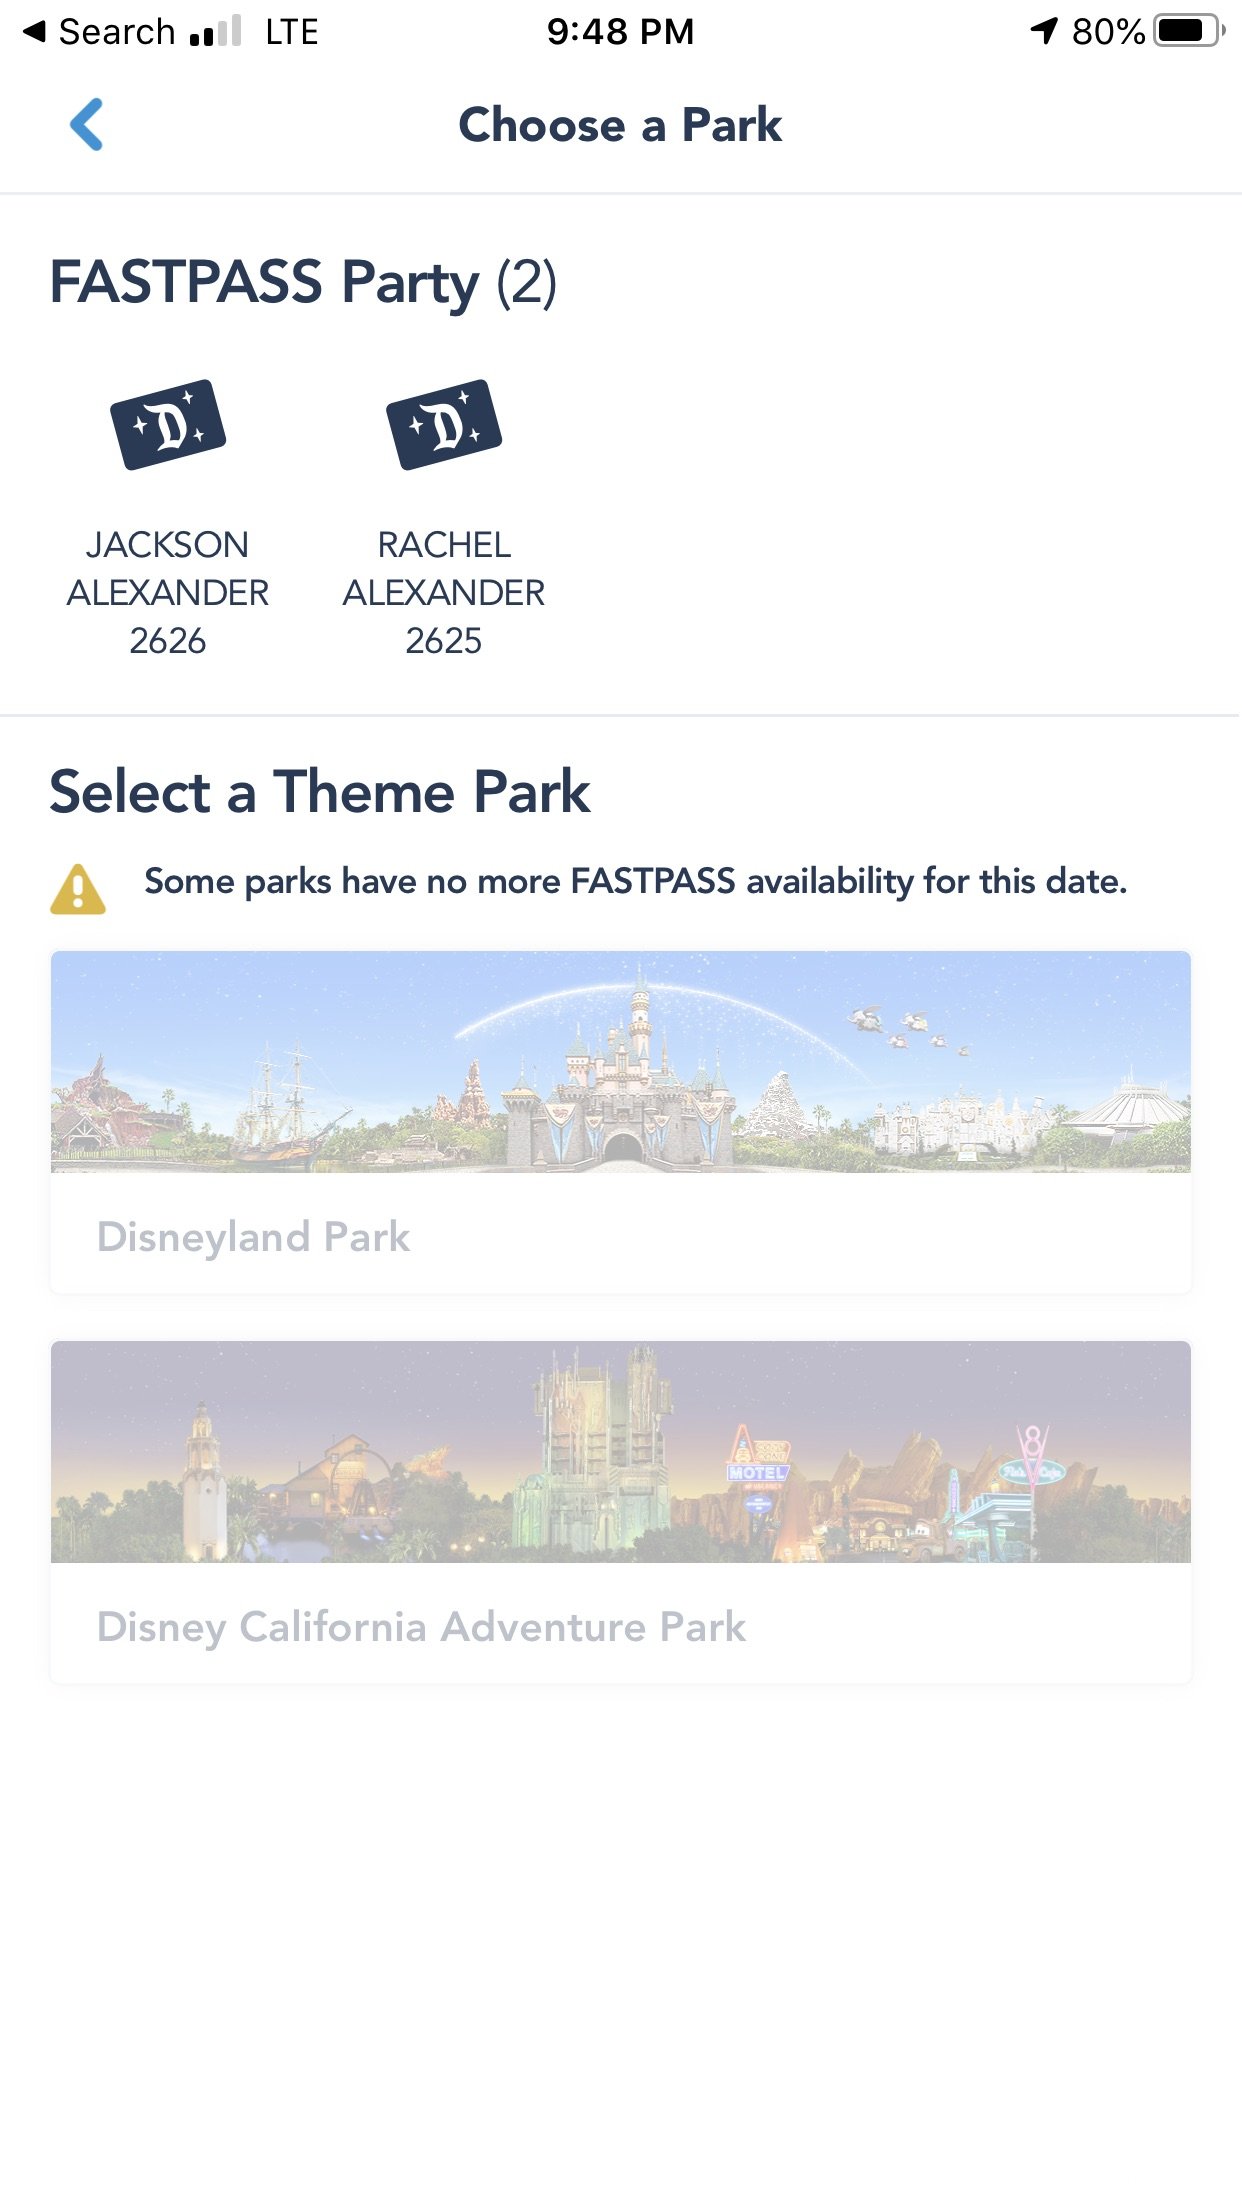Screen dimensions: 1242x2208
Task: Choose Disneyland Park label
Action: click(x=254, y=1237)
